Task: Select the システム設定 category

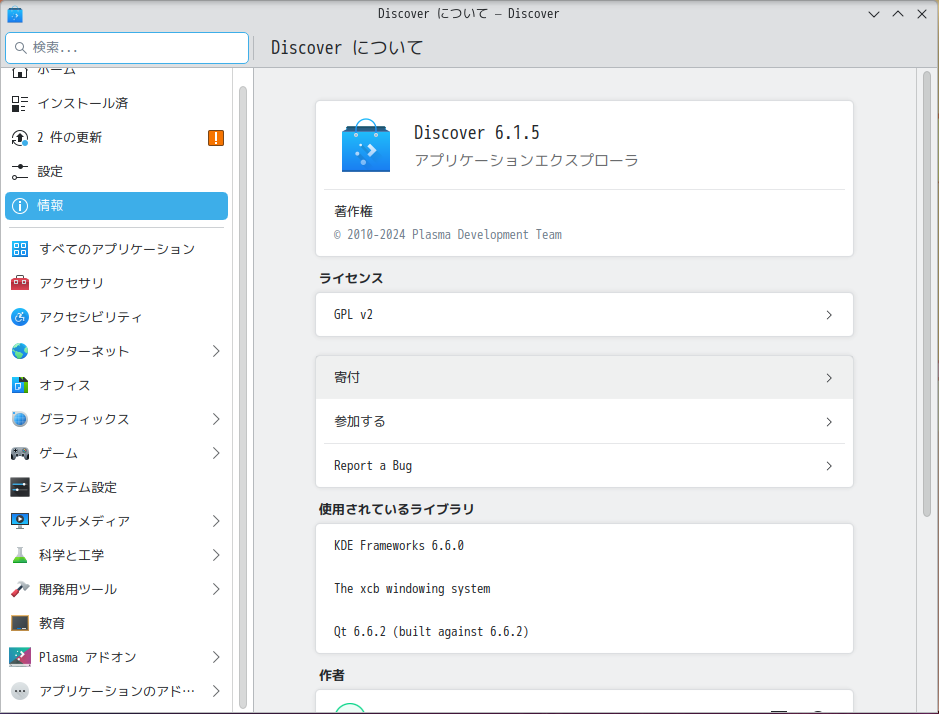Action: point(116,487)
